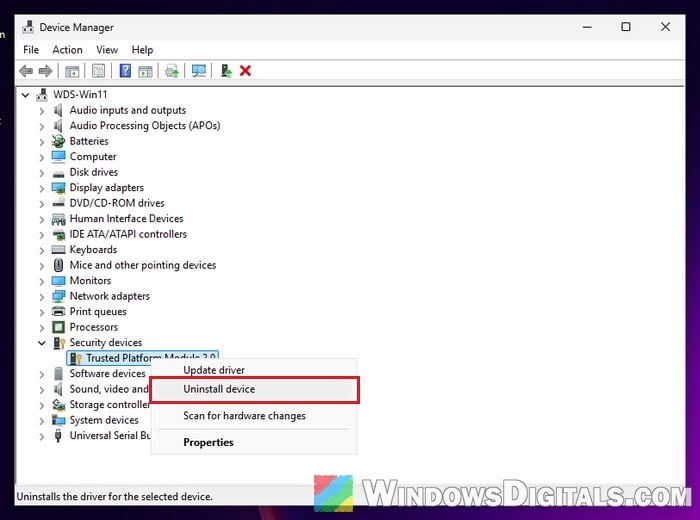Open the View menu

pos(107,50)
